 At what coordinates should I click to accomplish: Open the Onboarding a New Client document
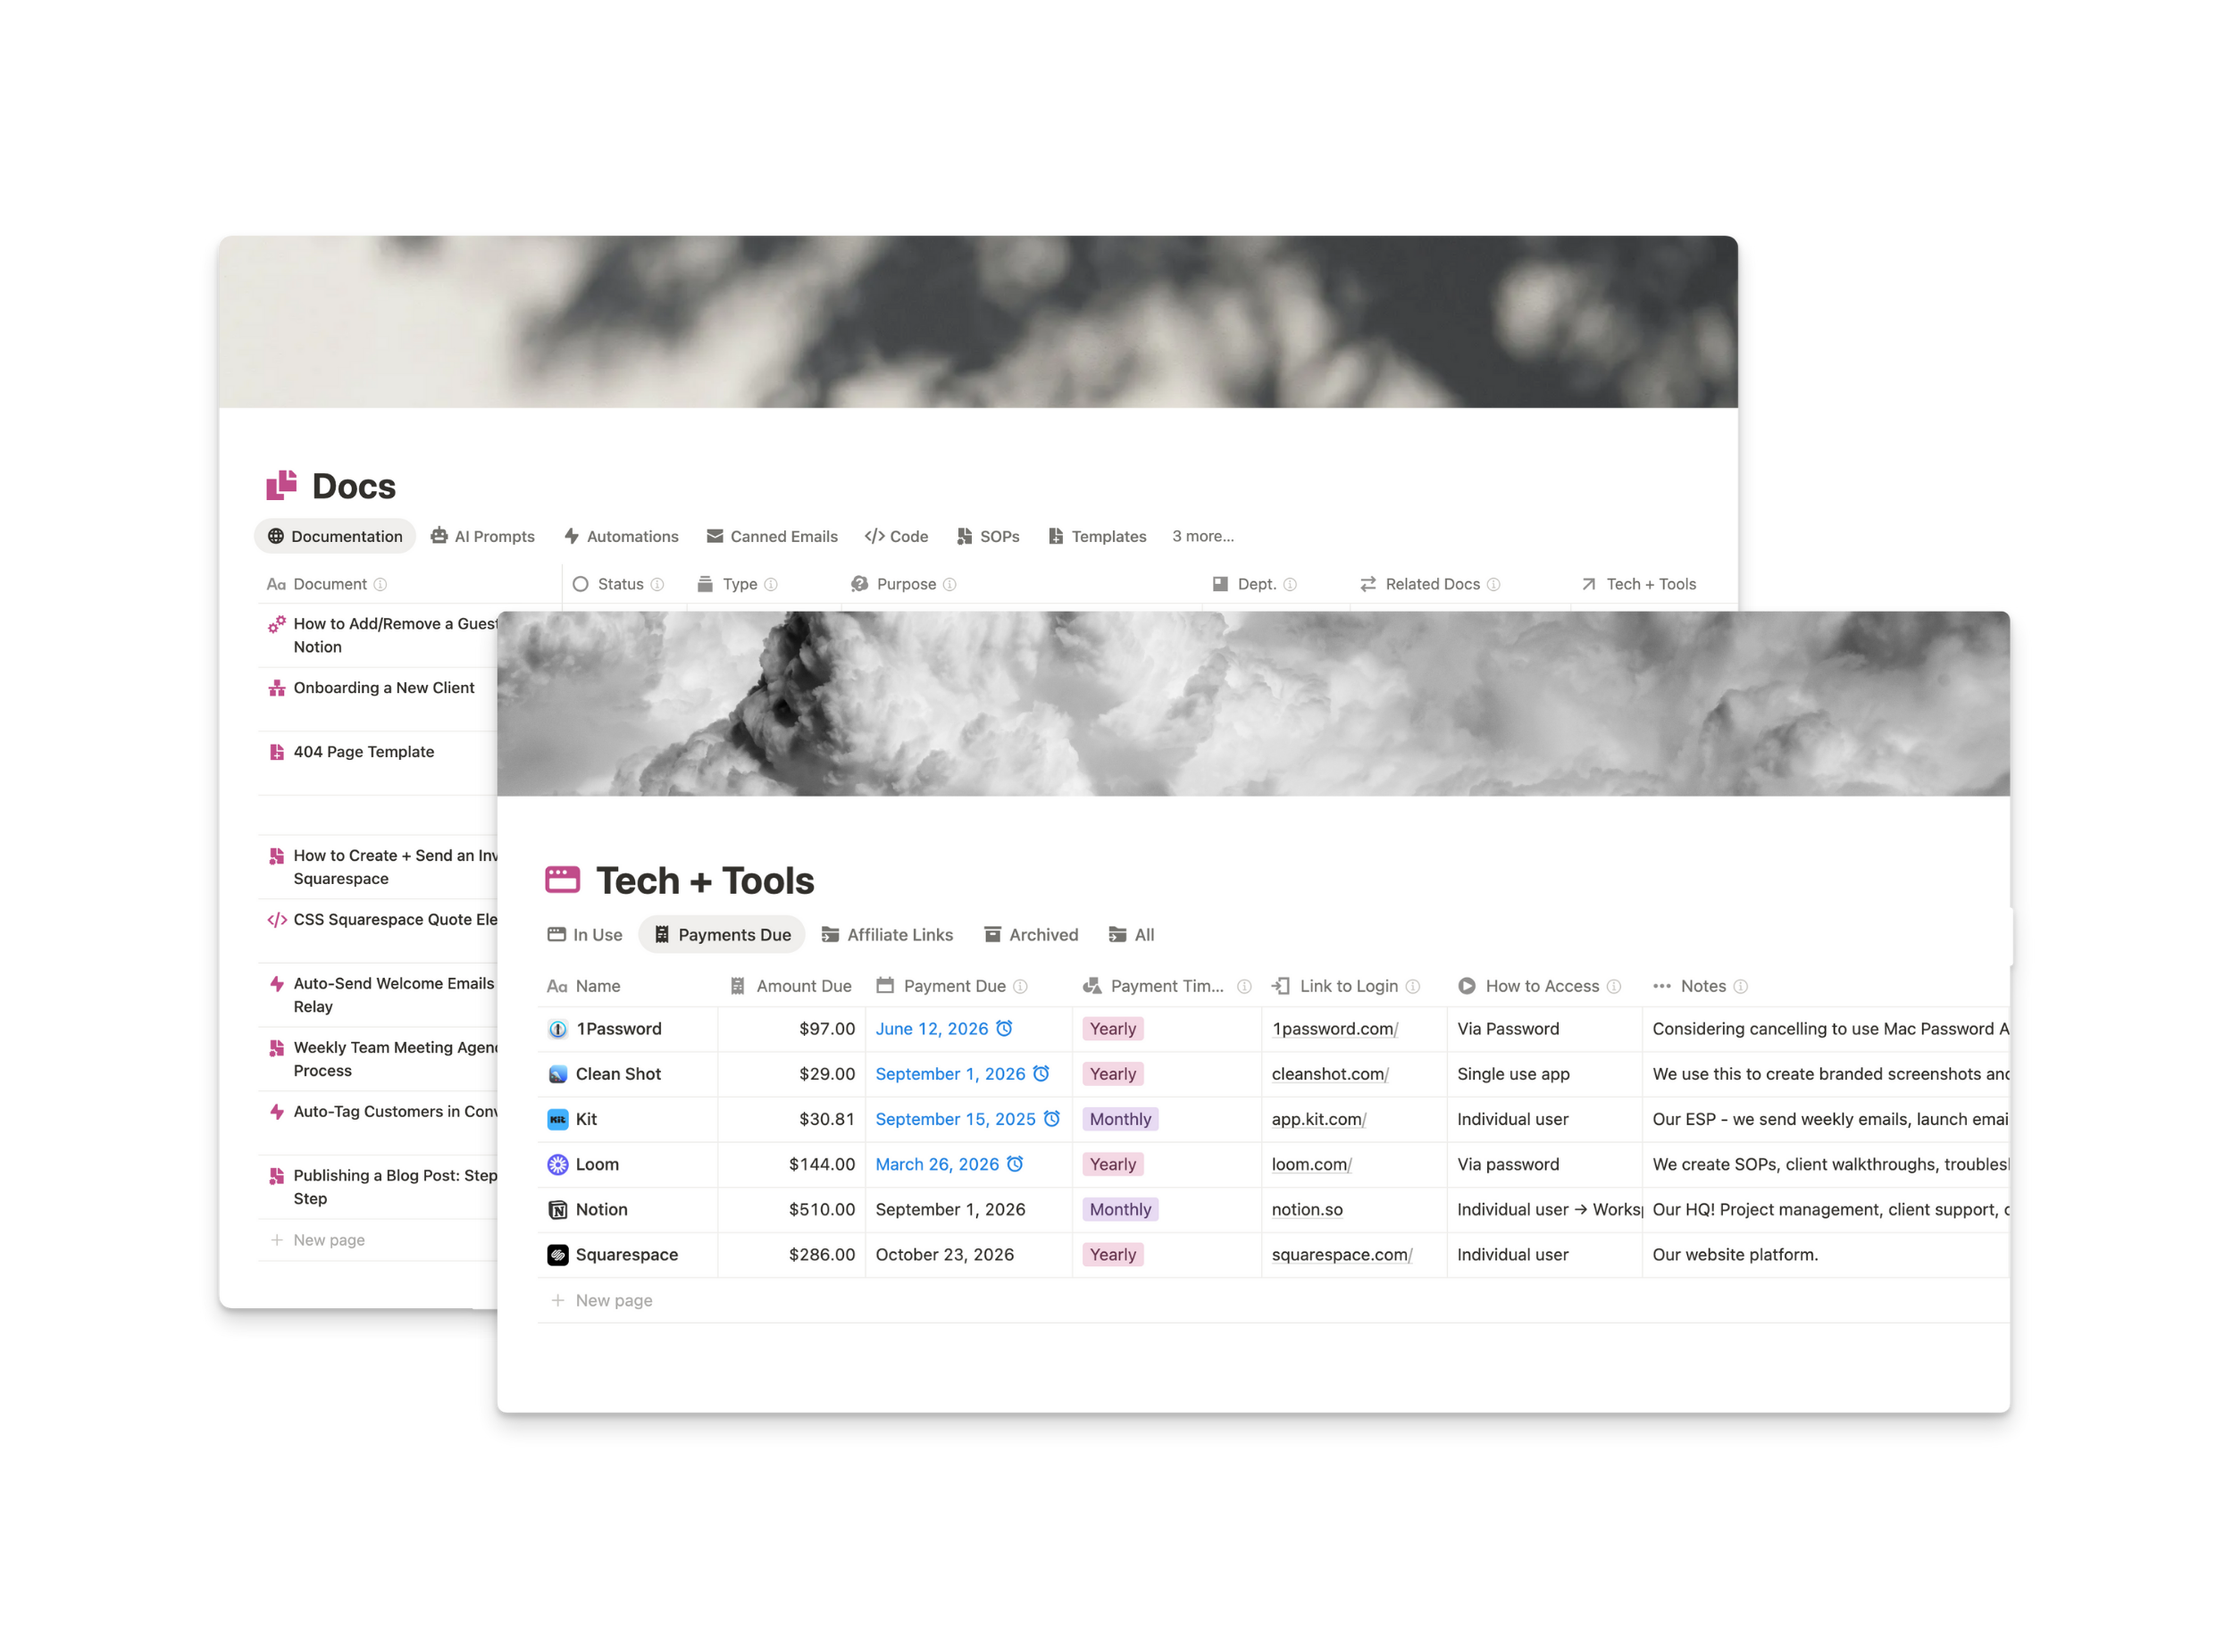click(383, 688)
